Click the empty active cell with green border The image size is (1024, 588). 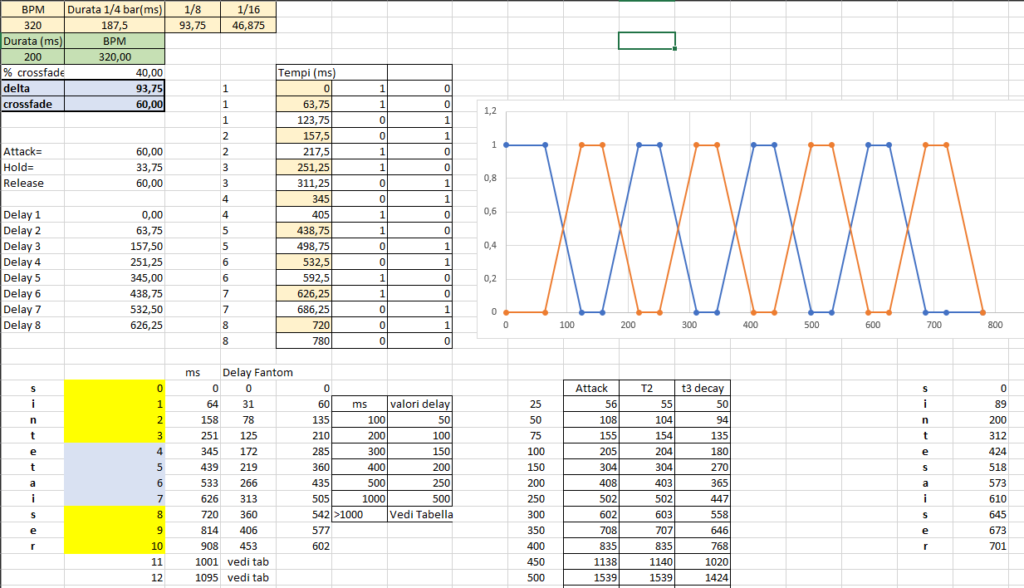(x=647, y=41)
